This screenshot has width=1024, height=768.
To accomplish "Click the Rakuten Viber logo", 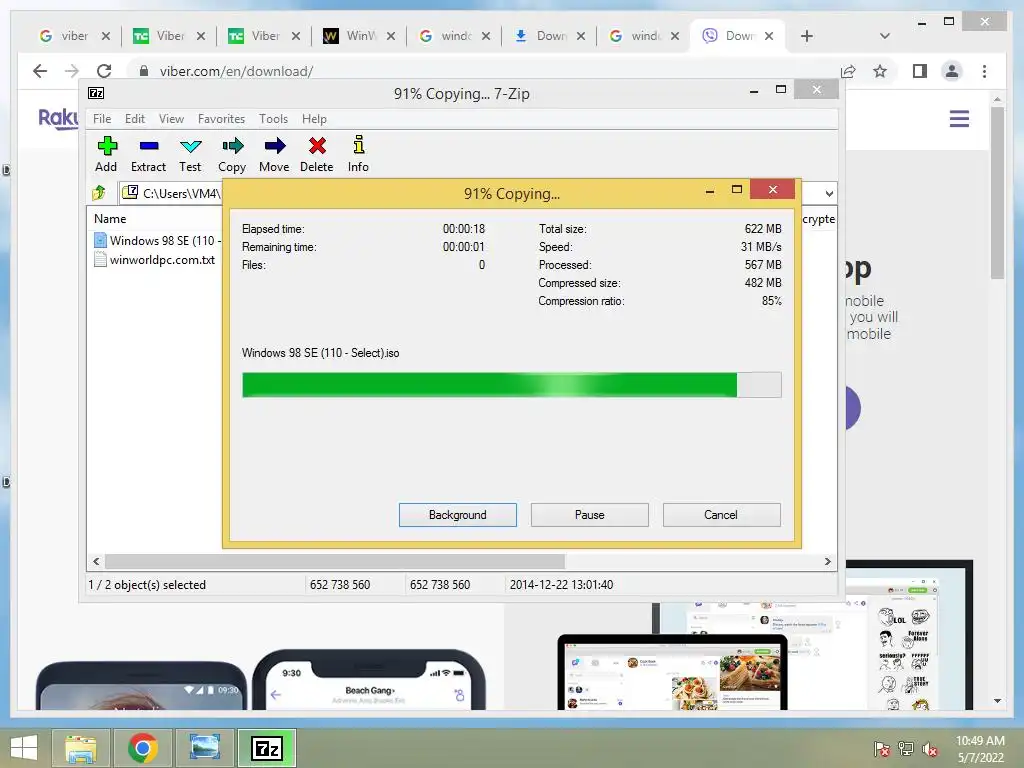I will pos(57,118).
